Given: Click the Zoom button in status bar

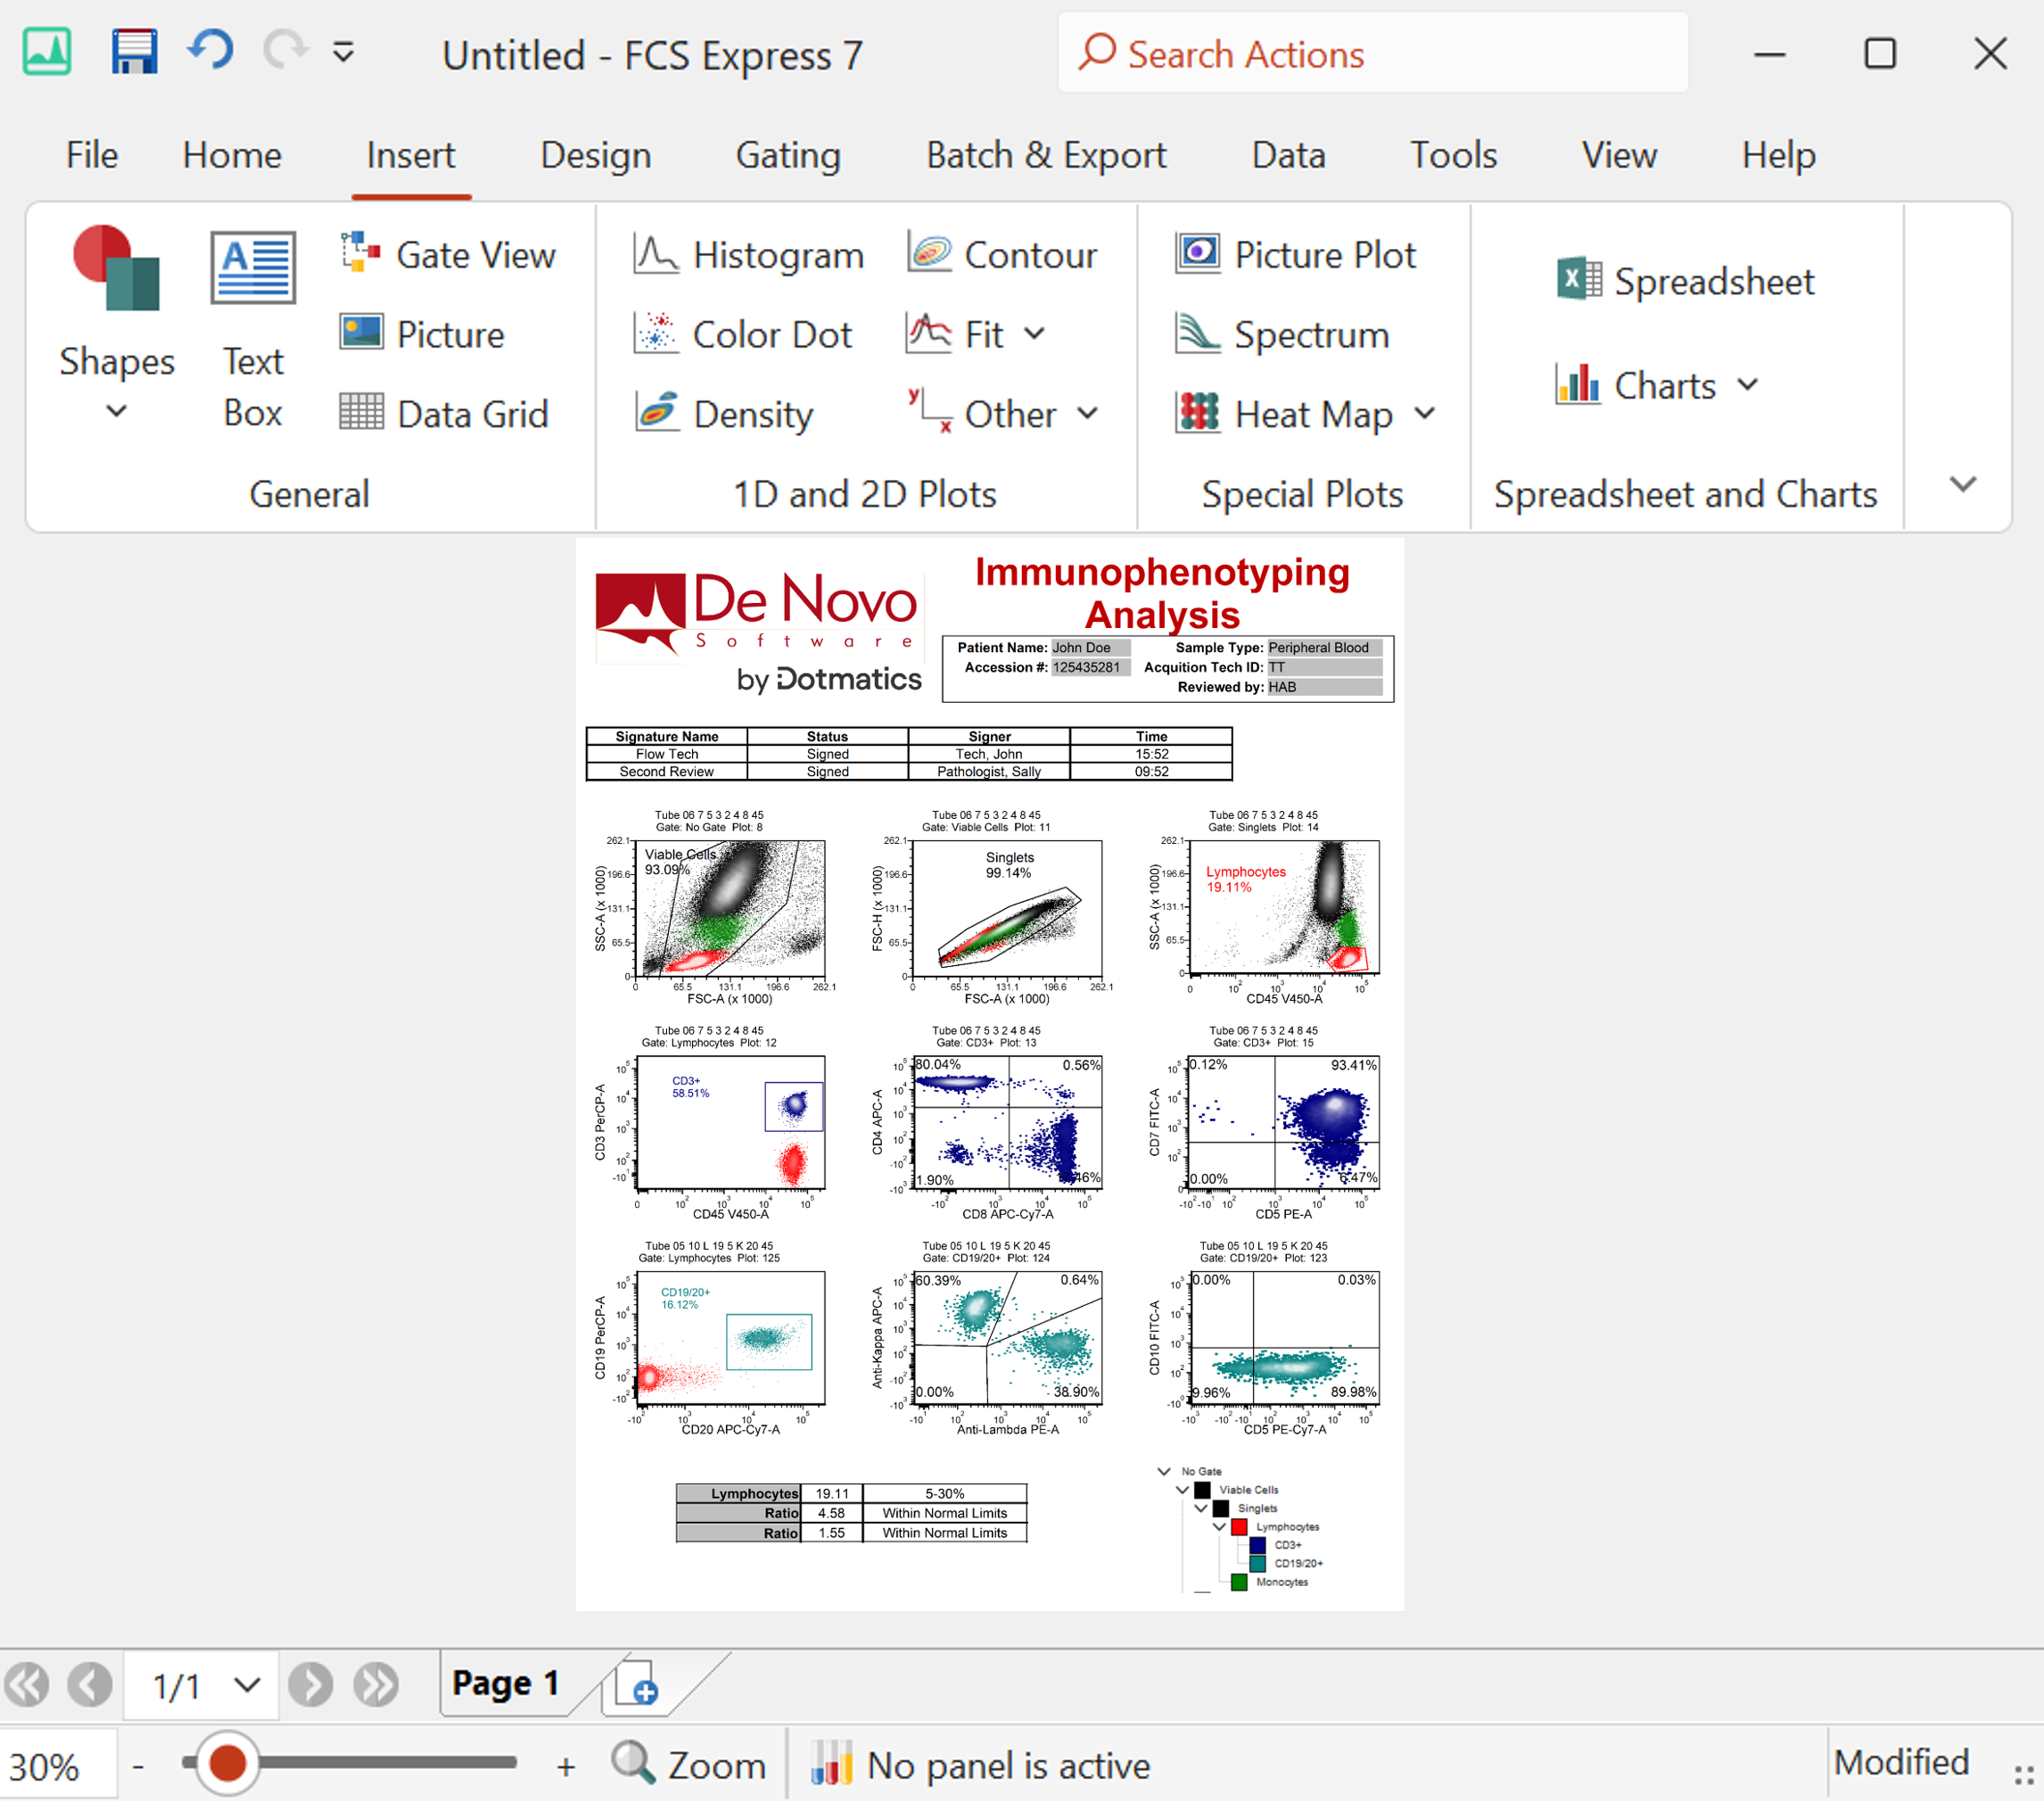Looking at the screenshot, I should coord(689,1765).
